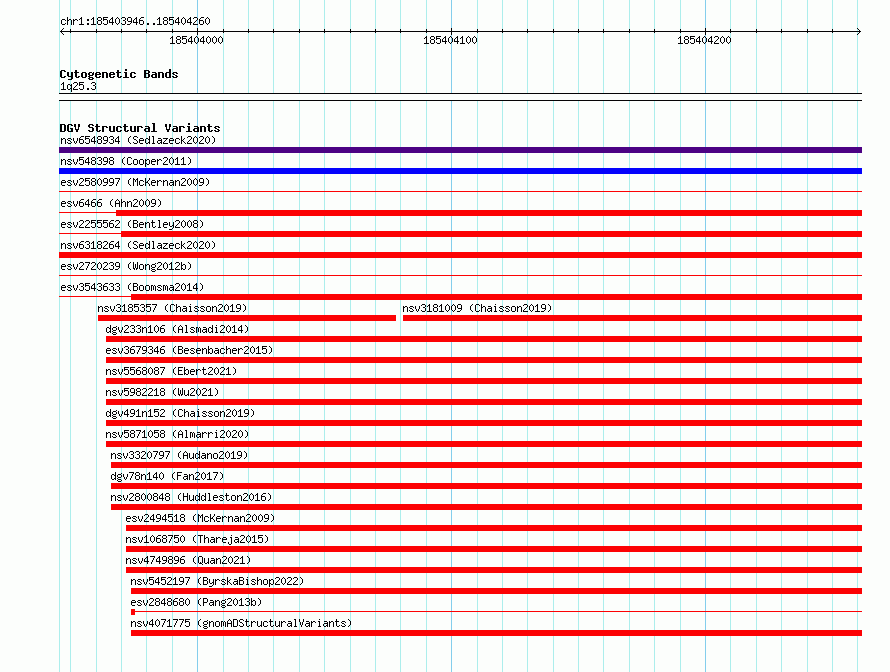This screenshot has height=672, width=890.
Task: Click the nsv3181009 (Chaisson2019) label
Action: pyautogui.click(x=477, y=308)
